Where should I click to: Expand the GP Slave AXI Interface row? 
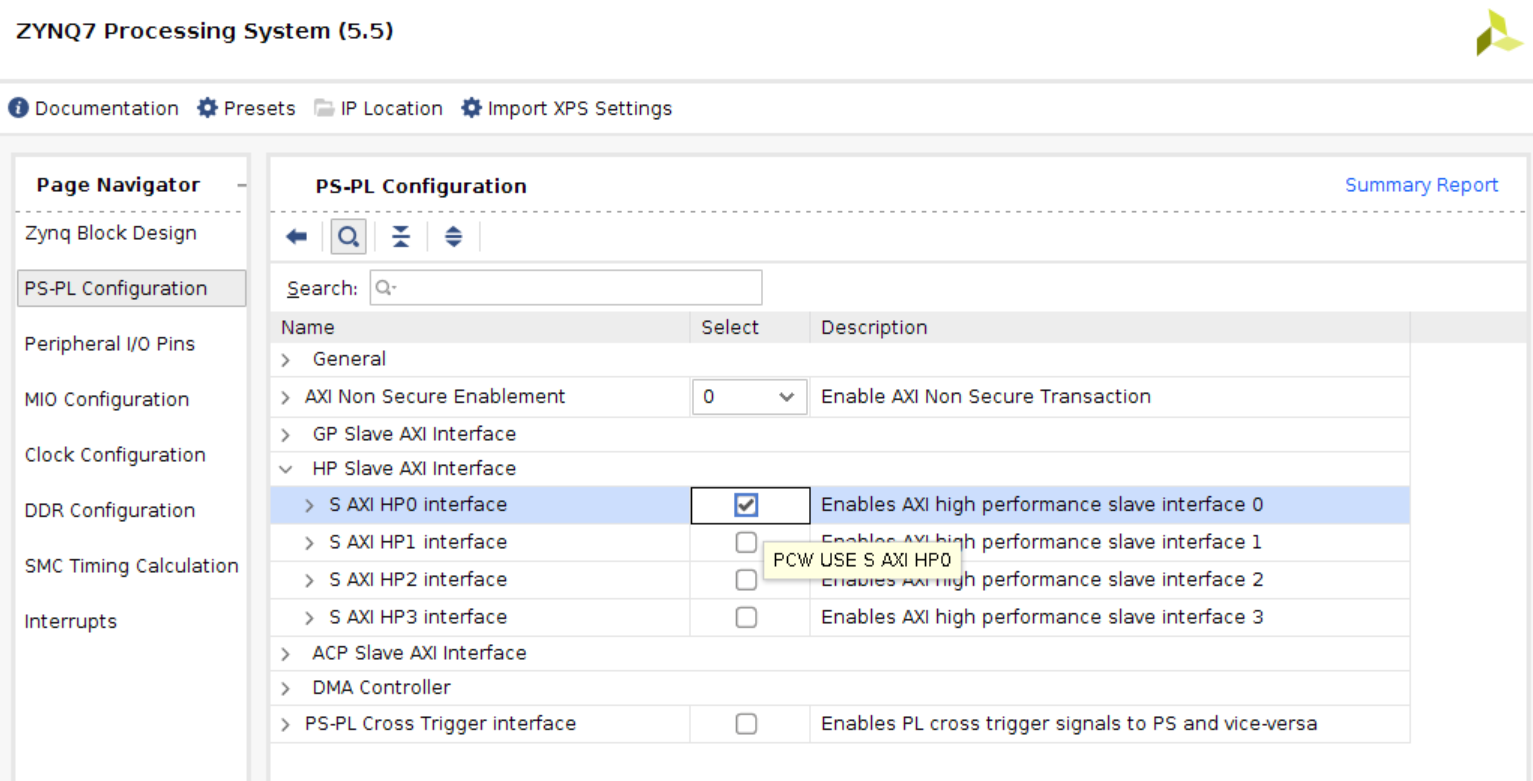point(286,435)
